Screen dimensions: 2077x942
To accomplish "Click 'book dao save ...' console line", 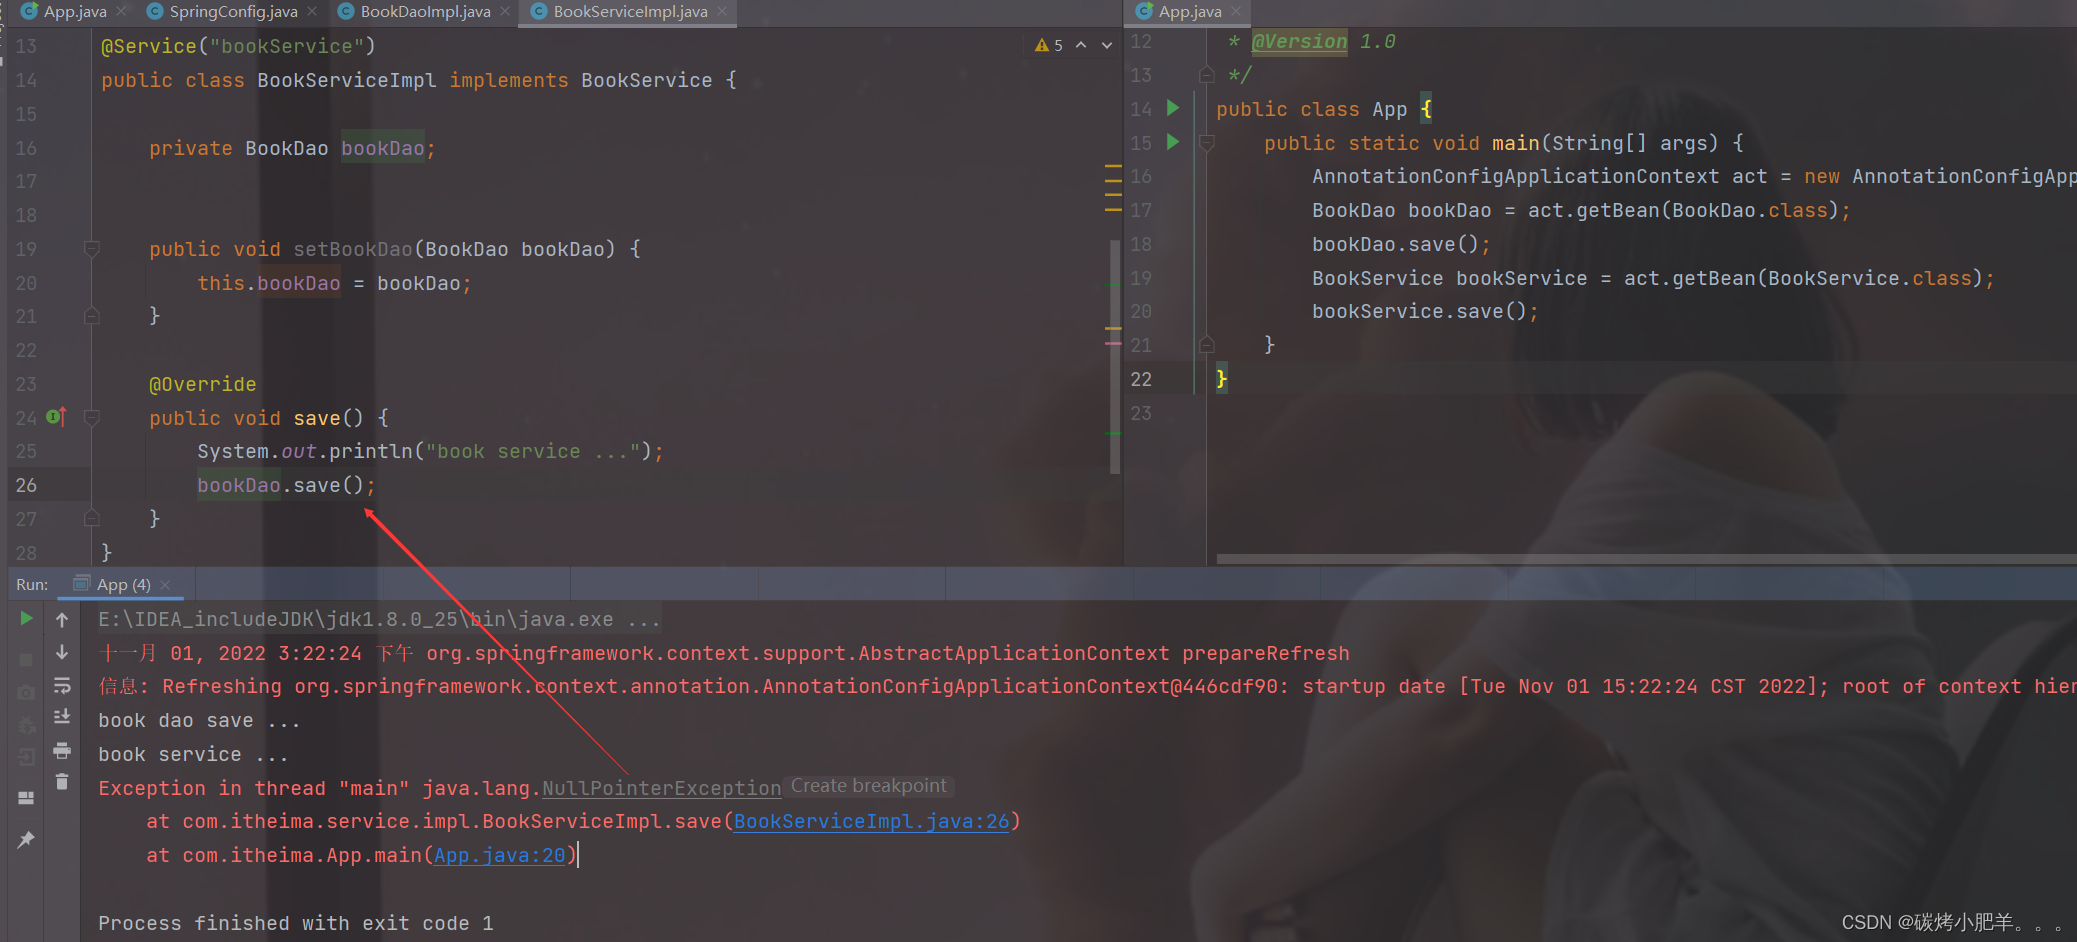I will 199,721.
